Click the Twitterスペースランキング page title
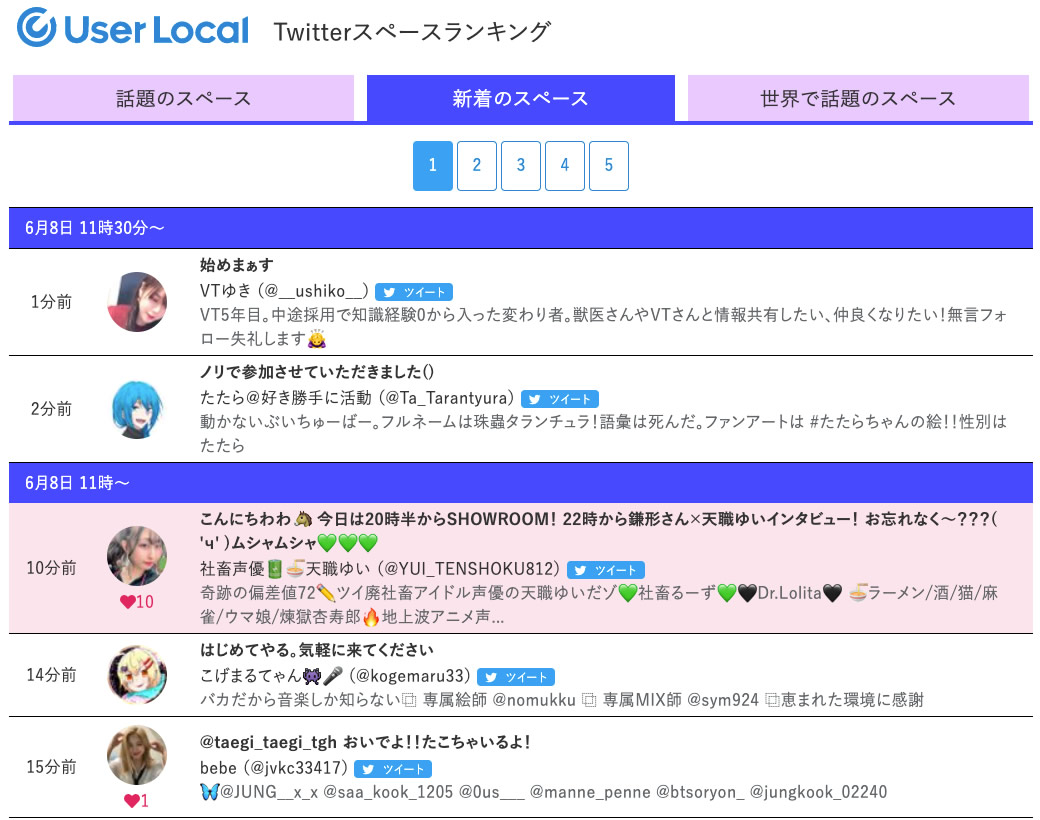 [x=412, y=31]
